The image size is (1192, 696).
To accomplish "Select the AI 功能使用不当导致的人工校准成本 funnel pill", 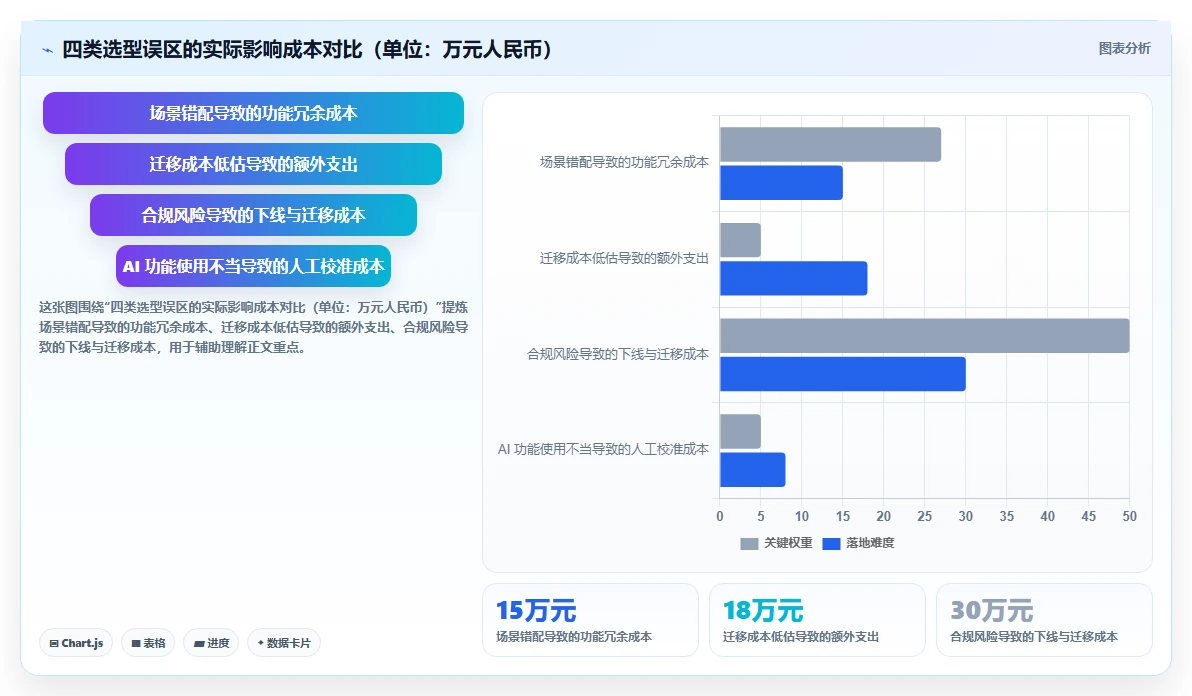I will (253, 266).
